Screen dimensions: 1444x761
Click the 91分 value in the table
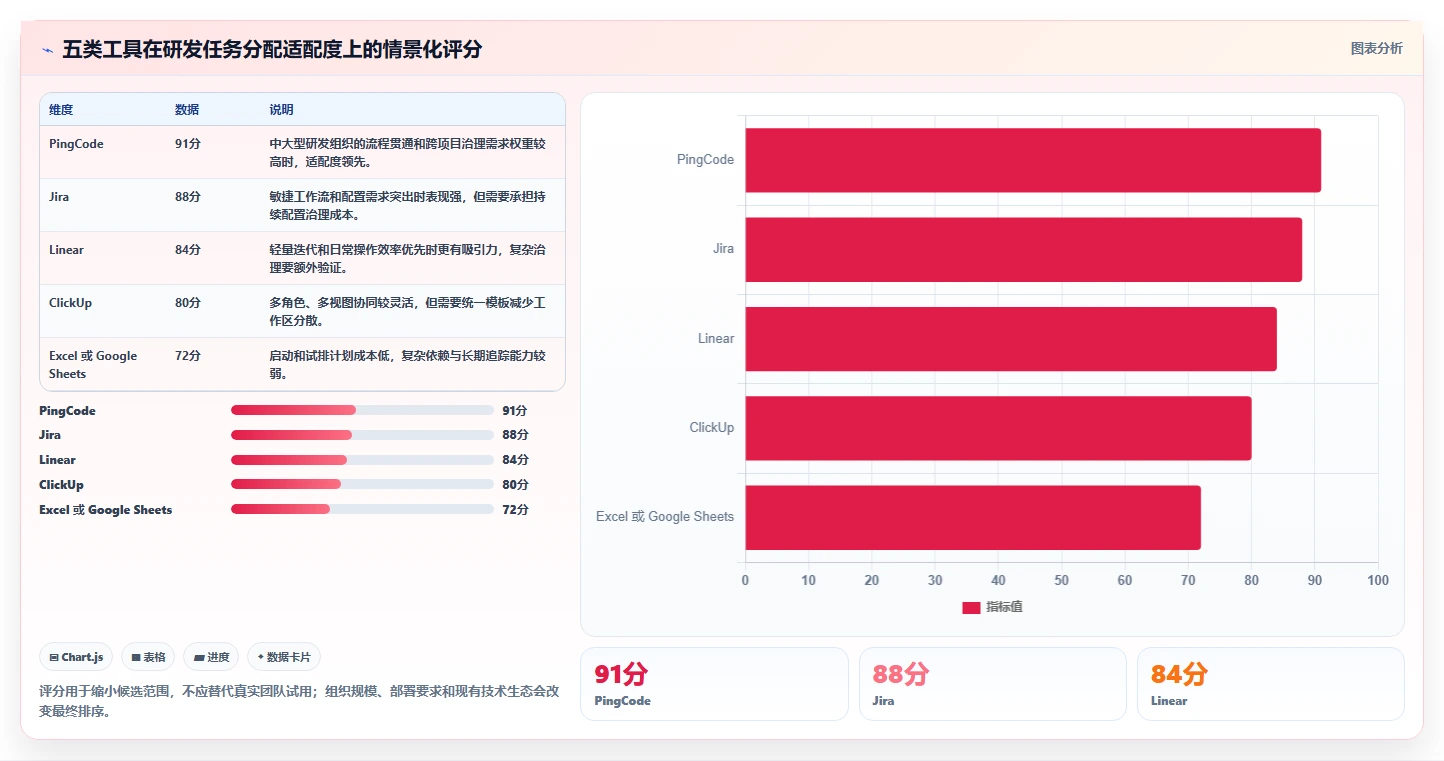(x=188, y=144)
